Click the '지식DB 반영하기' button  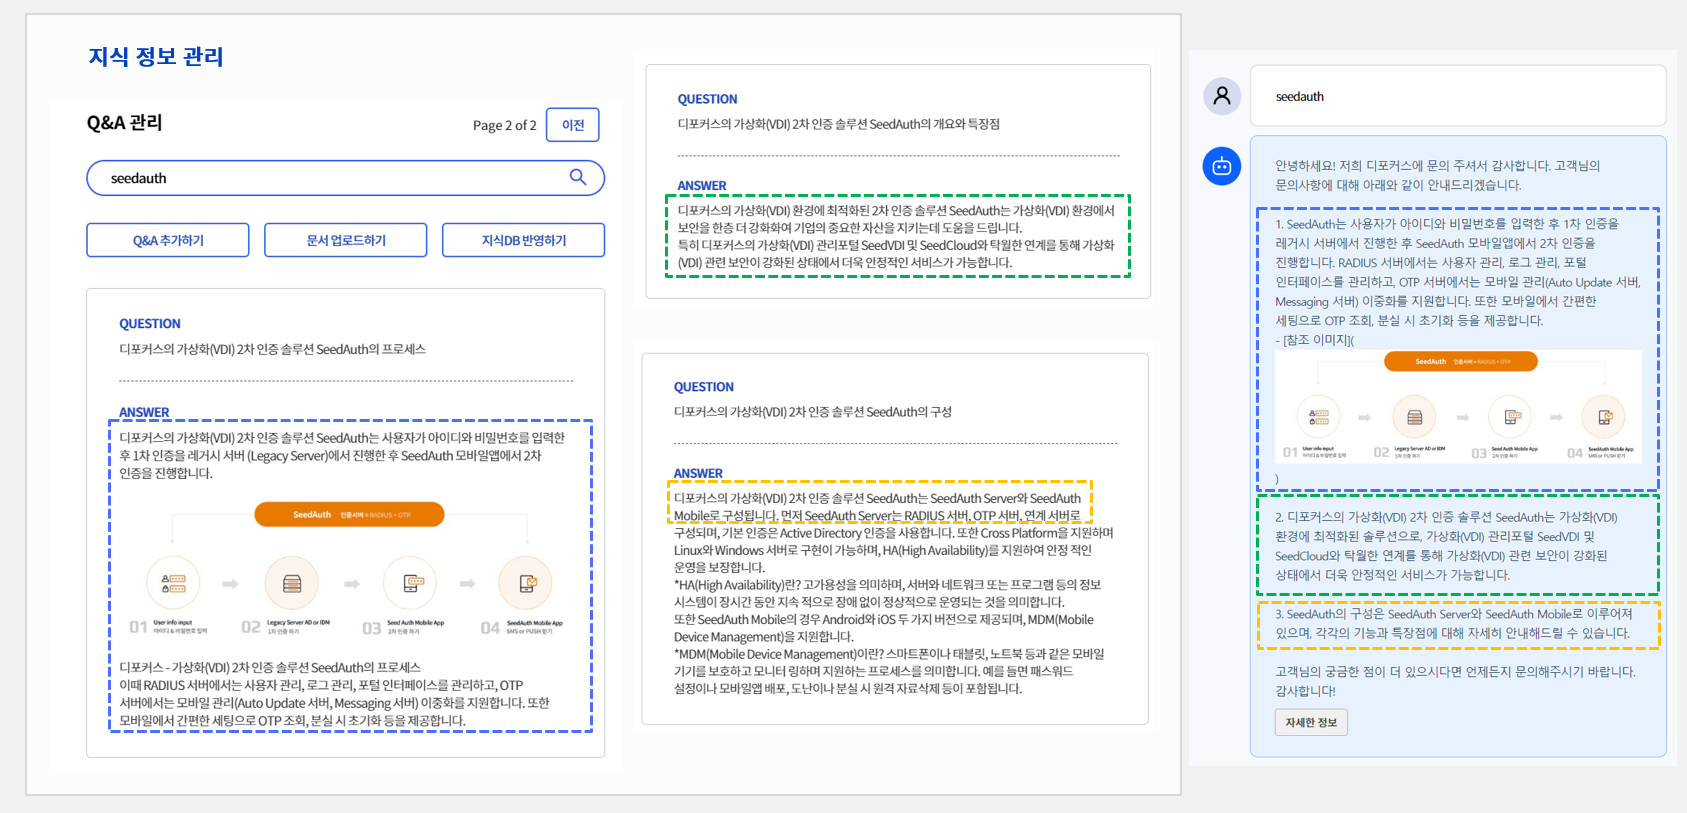point(524,240)
